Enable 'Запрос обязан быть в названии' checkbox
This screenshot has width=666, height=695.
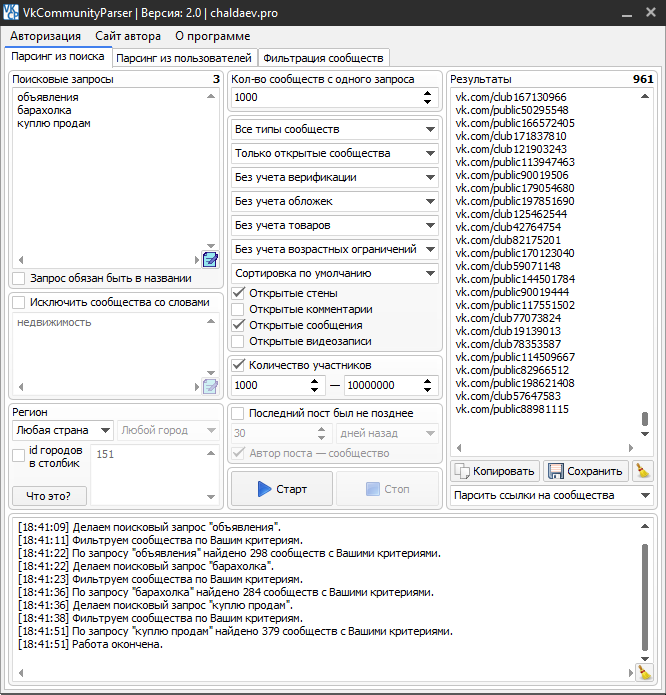19,278
